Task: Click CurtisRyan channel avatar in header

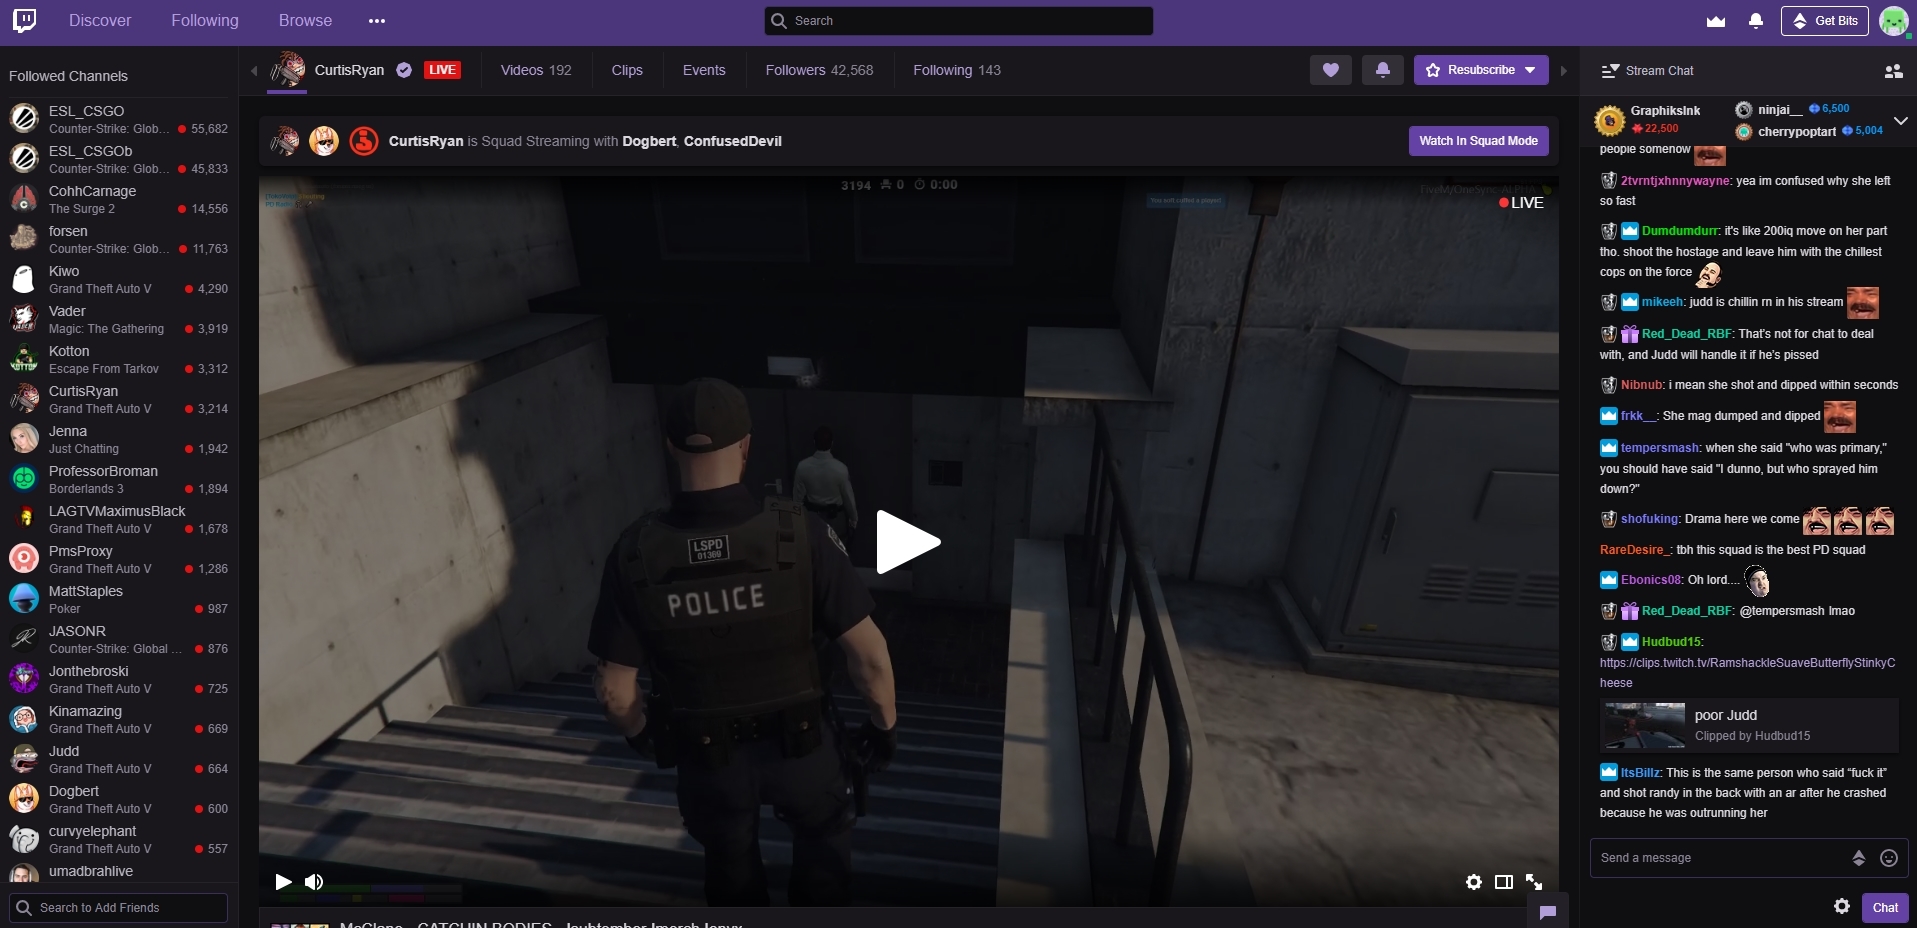Action: (x=288, y=69)
